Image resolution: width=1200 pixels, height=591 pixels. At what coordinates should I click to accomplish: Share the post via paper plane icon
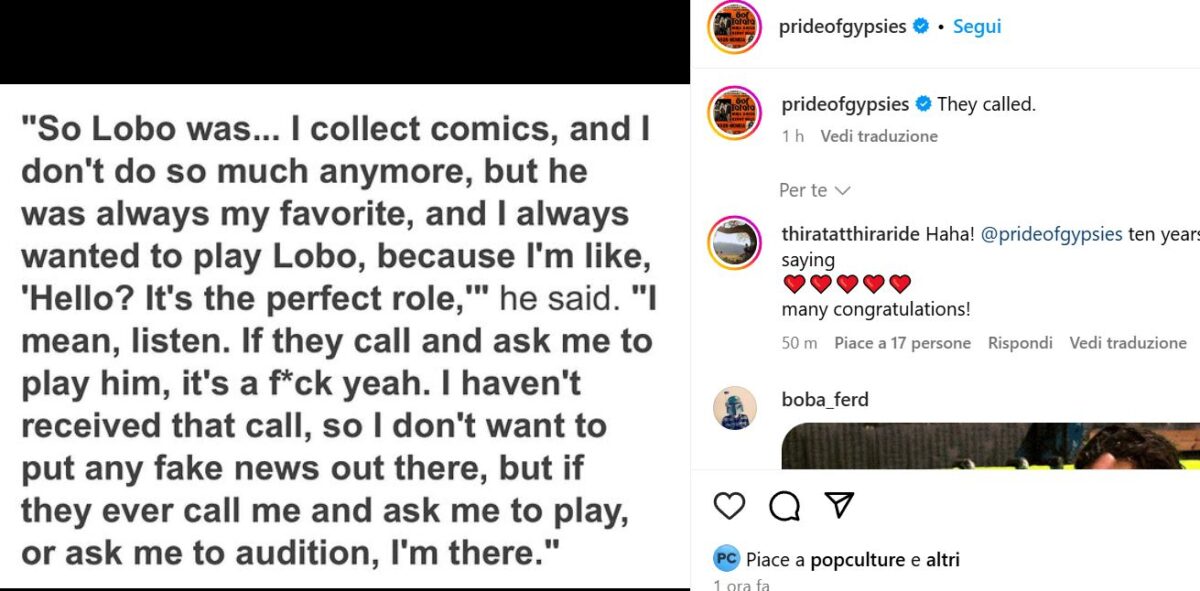click(839, 506)
